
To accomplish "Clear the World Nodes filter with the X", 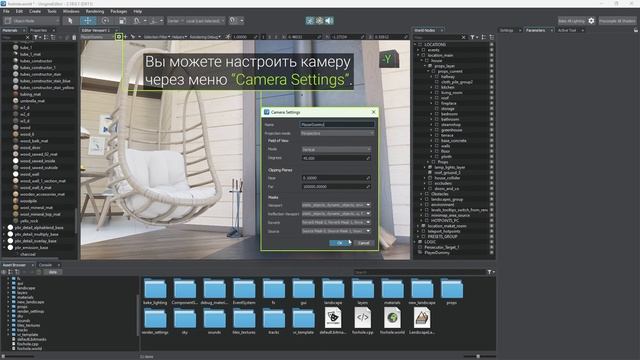I will (463, 37).
